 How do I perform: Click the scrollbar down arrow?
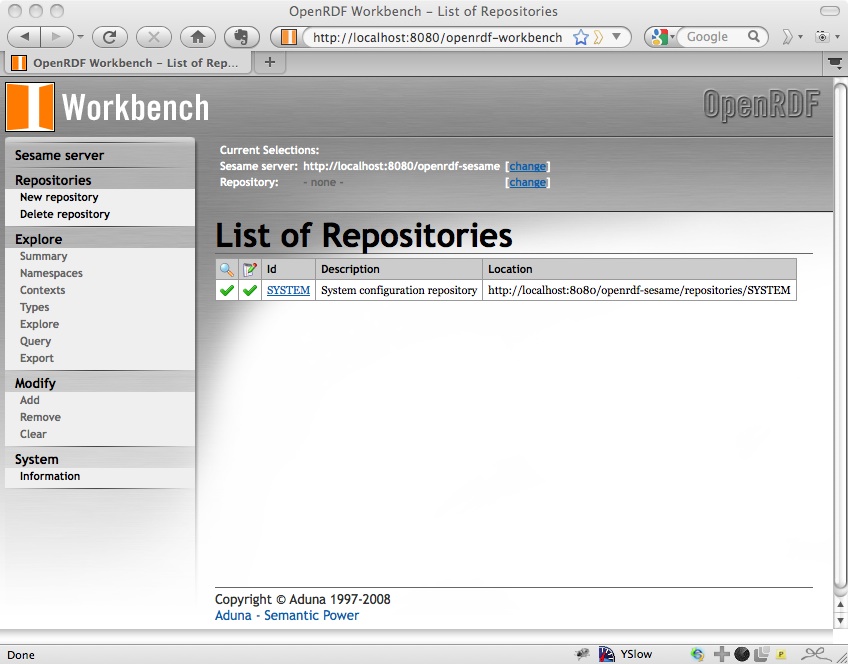pos(840,620)
